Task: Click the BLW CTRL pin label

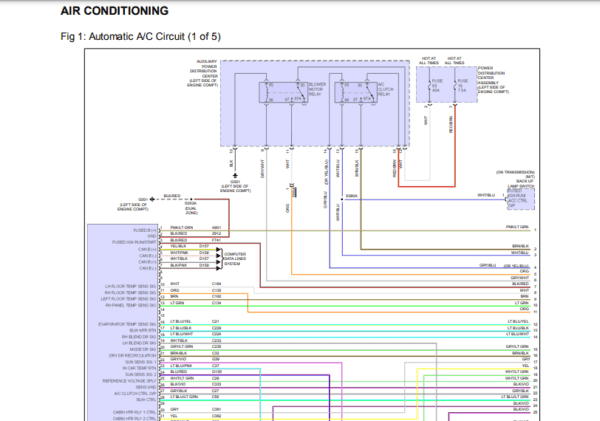Action: point(146,400)
